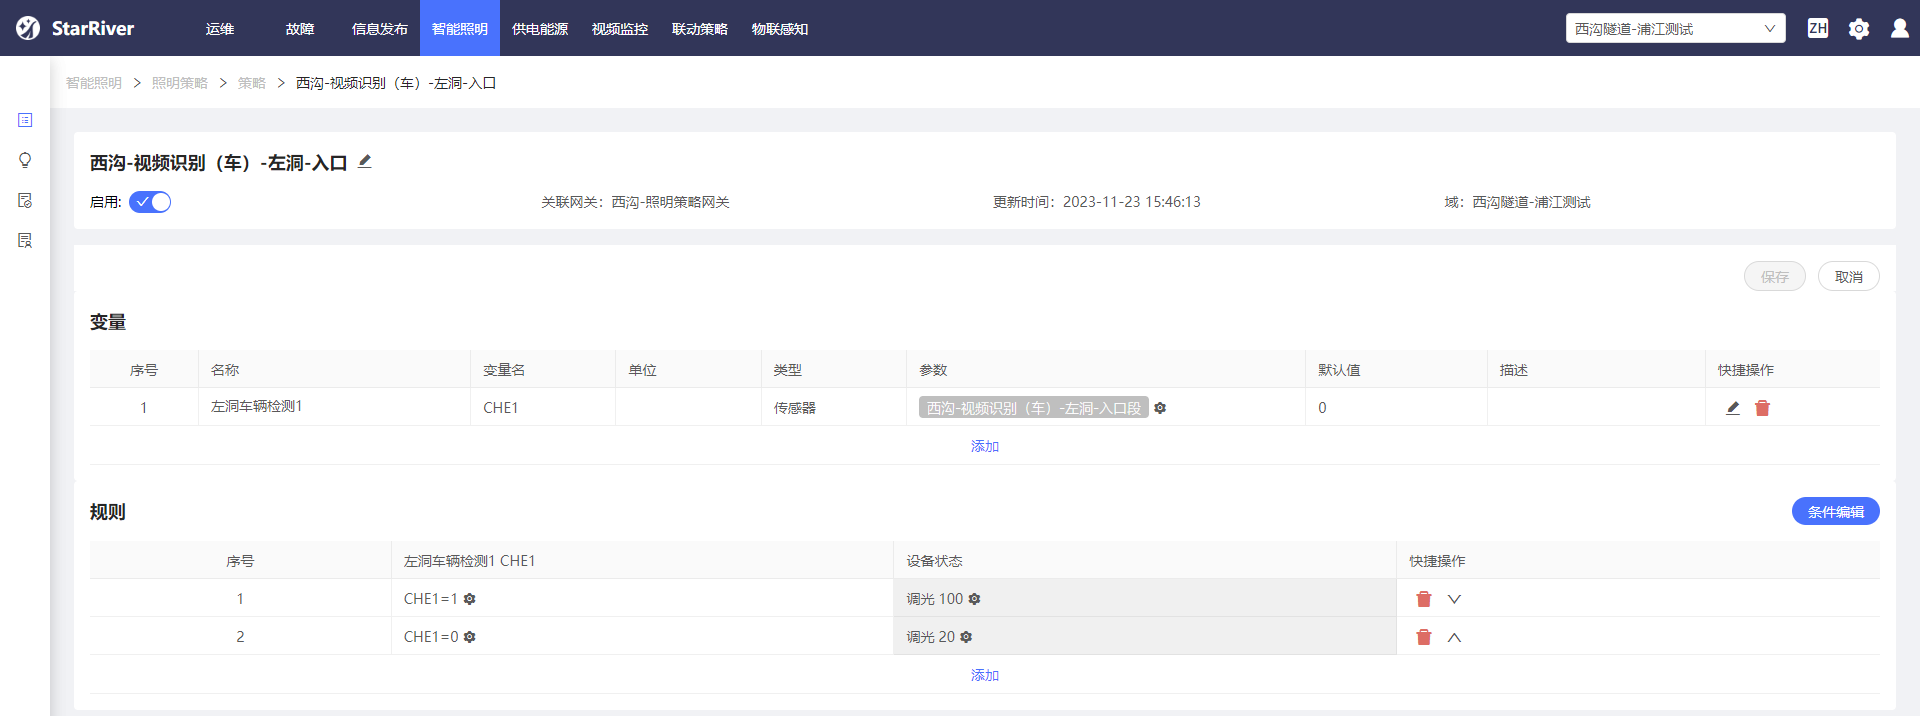Click the 左洞车辆检测1 CHE1 column header
The image size is (1920, 716).
click(x=642, y=560)
